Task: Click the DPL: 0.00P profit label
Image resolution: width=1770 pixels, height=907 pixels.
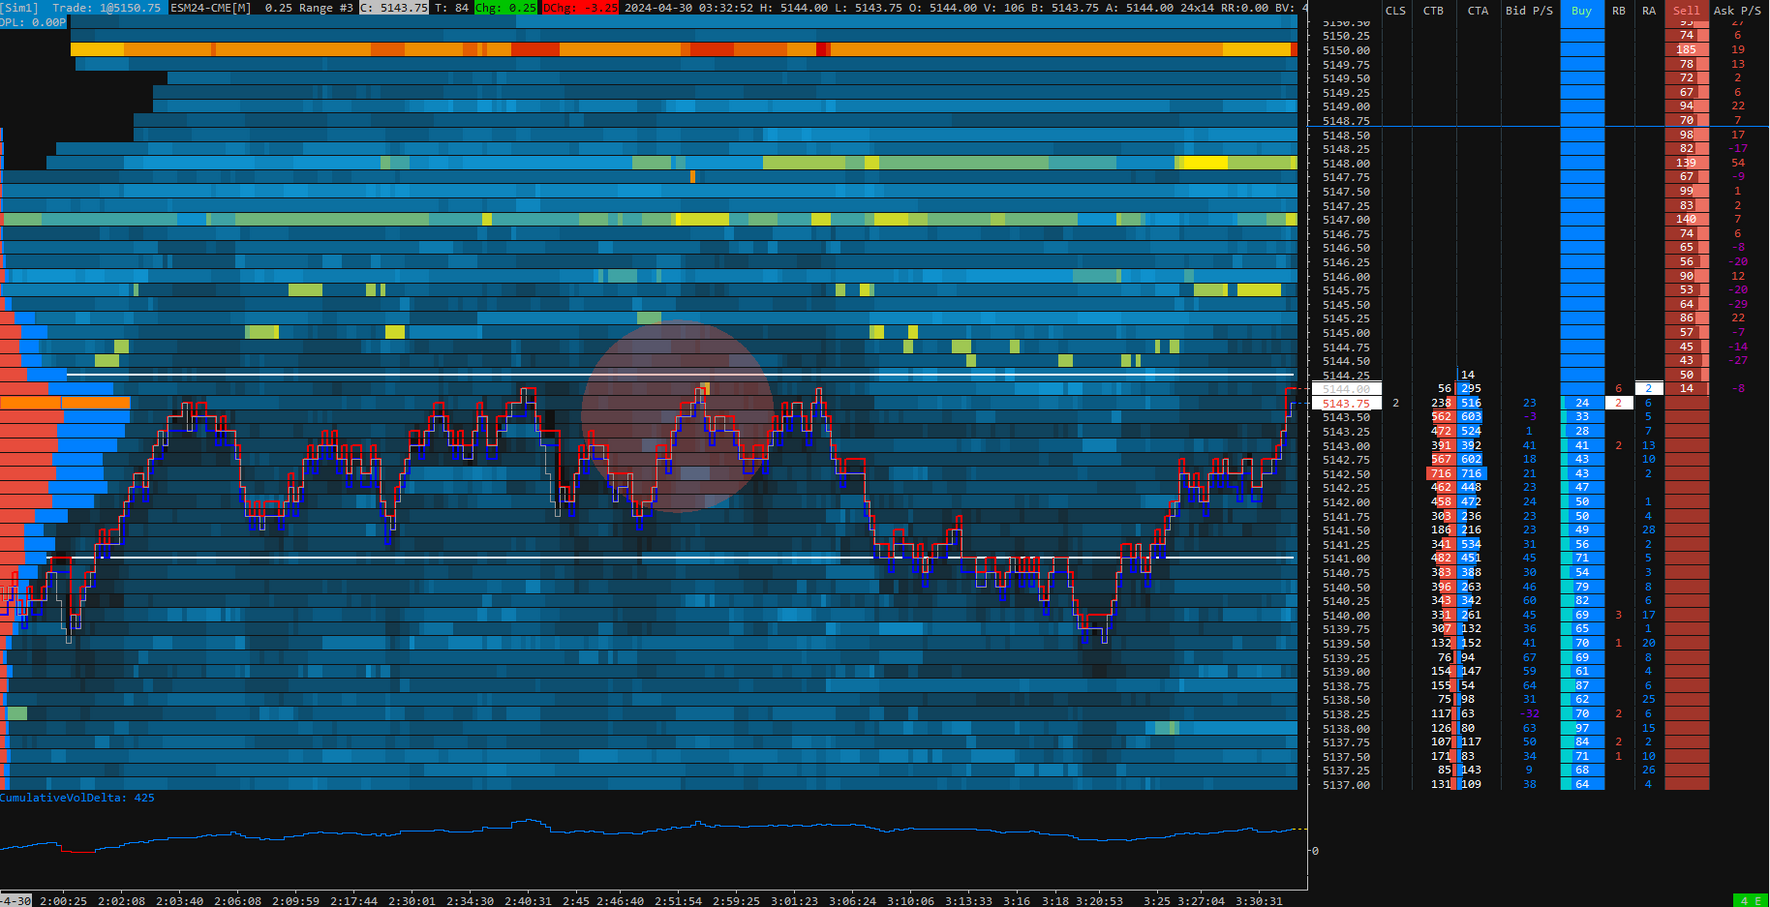Action: tap(33, 20)
